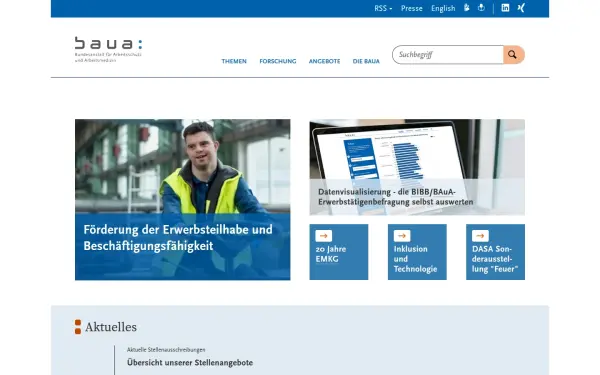Open the Inklusion und Technologie tile
600x375 pixels.
(417, 252)
